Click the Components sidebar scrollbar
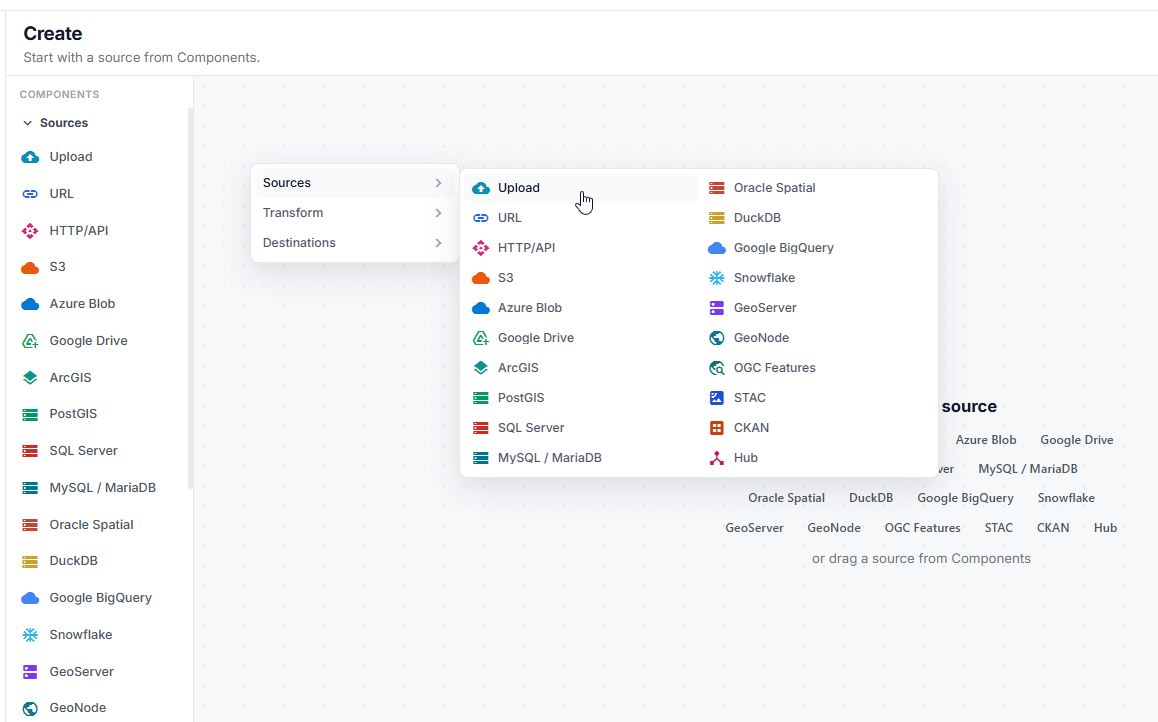This screenshot has width=1158, height=722. [x=190, y=298]
